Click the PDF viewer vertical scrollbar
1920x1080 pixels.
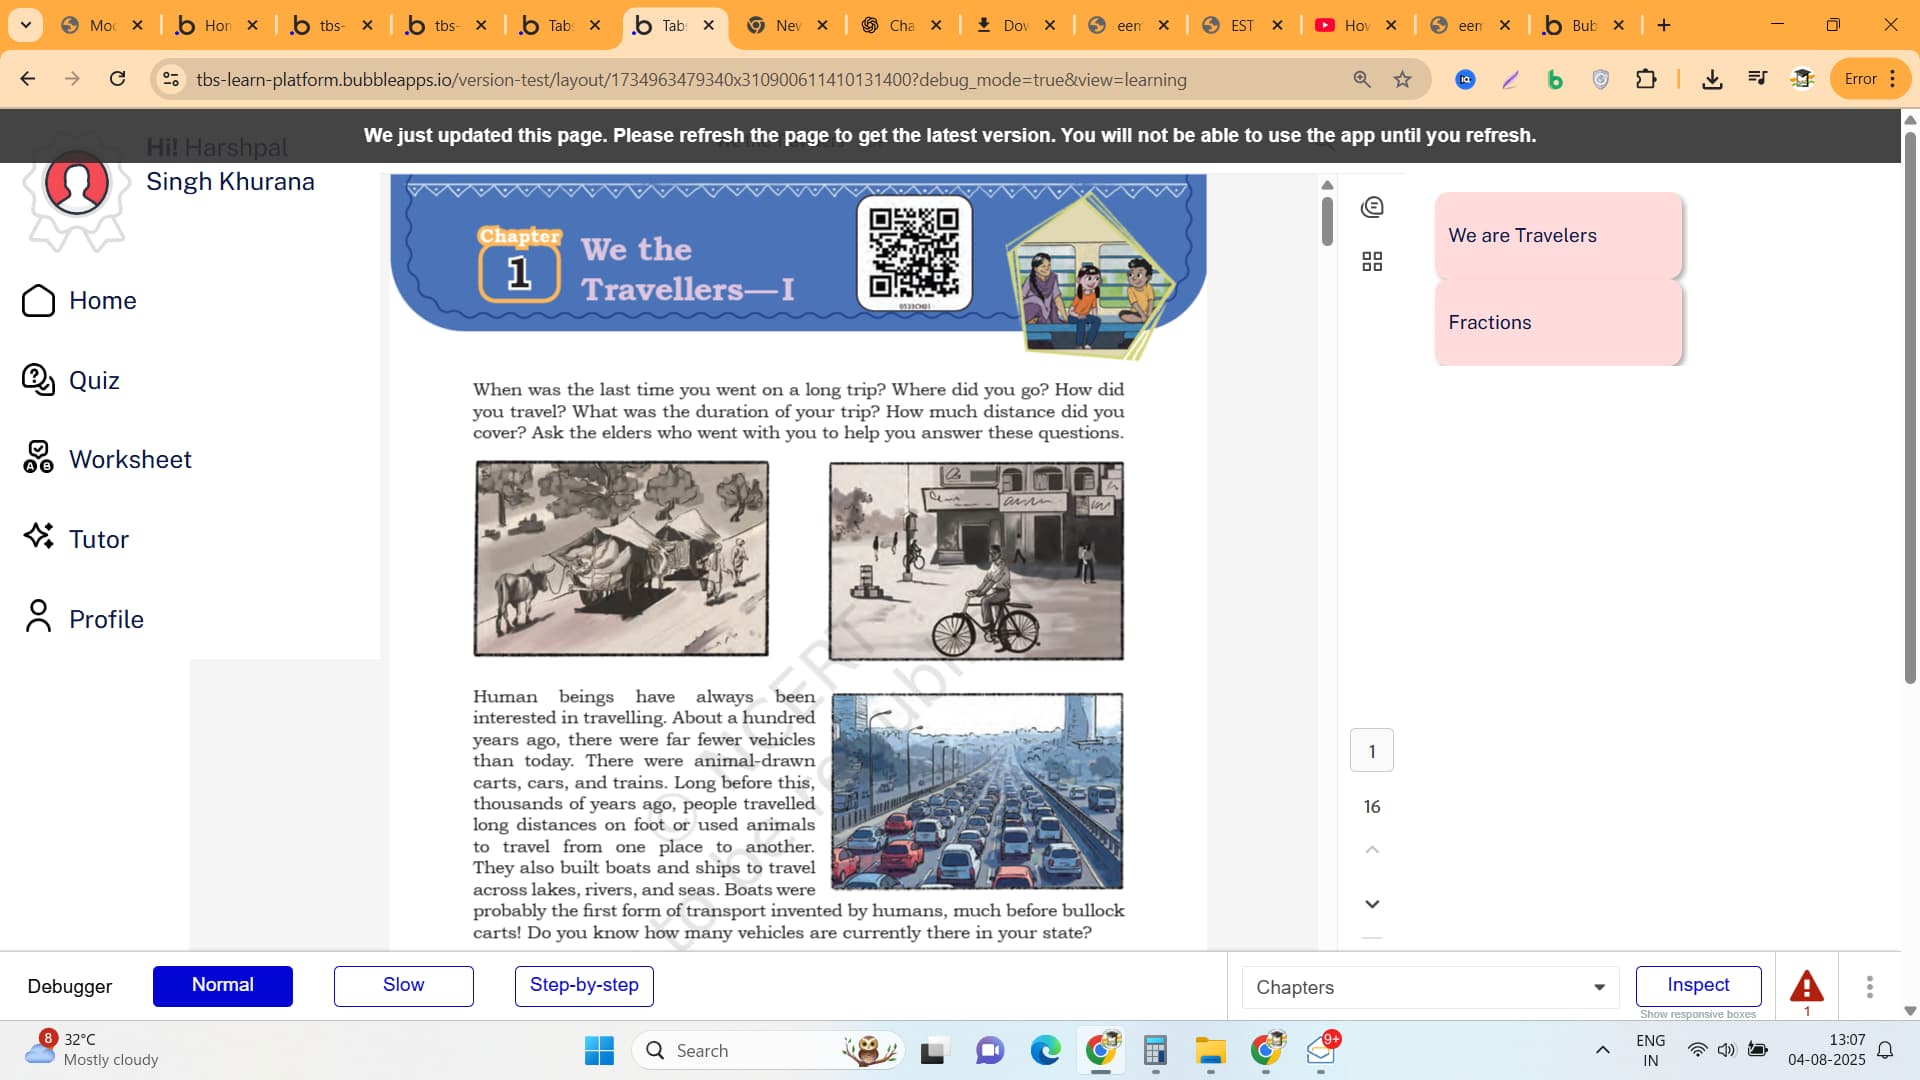[x=1327, y=220]
